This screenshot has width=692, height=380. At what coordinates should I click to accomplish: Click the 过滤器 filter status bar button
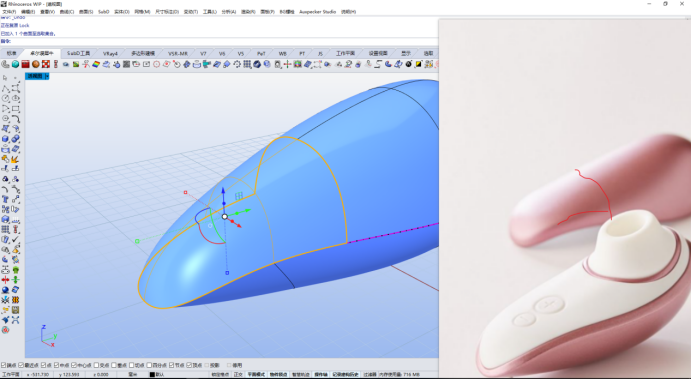point(369,375)
